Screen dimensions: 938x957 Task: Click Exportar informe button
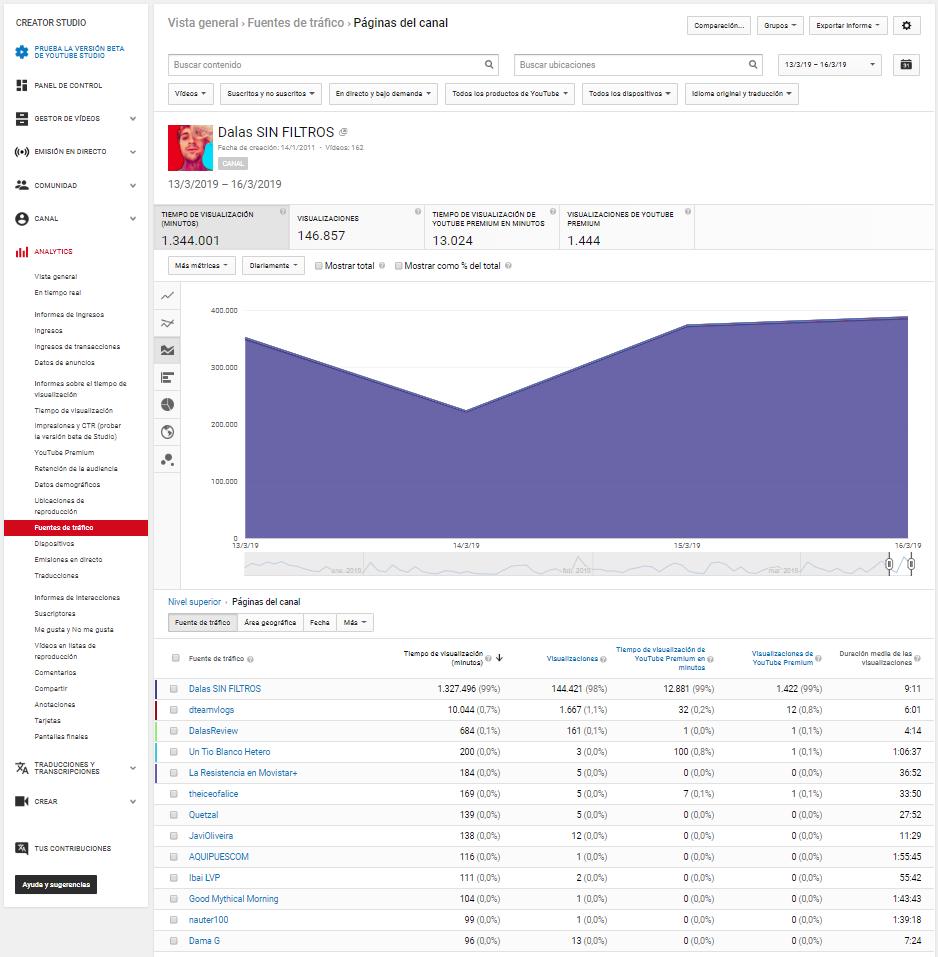[x=848, y=26]
